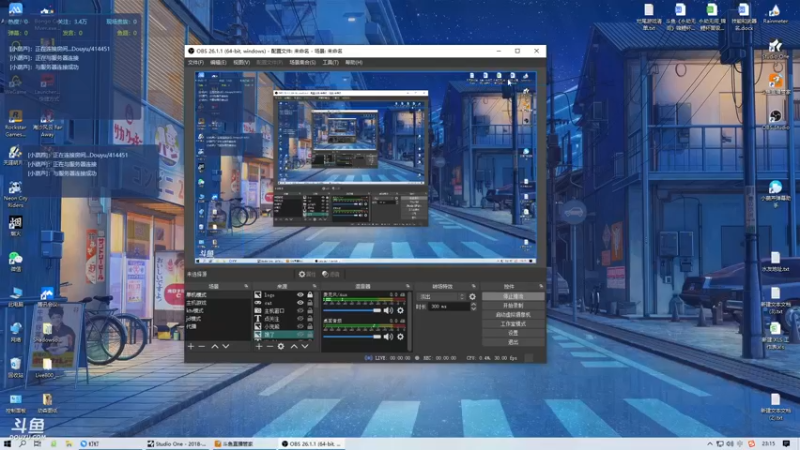Undock the mixer panel using its header icon

click(x=408, y=286)
